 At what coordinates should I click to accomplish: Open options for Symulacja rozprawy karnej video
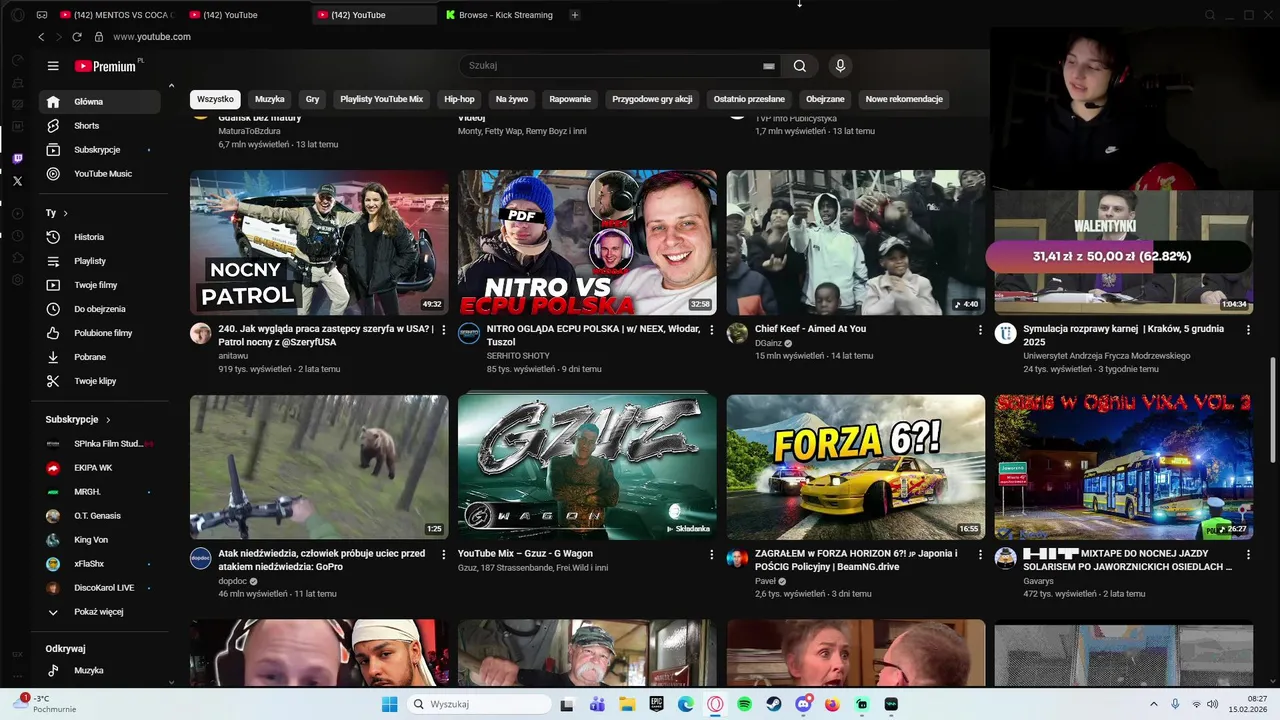point(1248,329)
